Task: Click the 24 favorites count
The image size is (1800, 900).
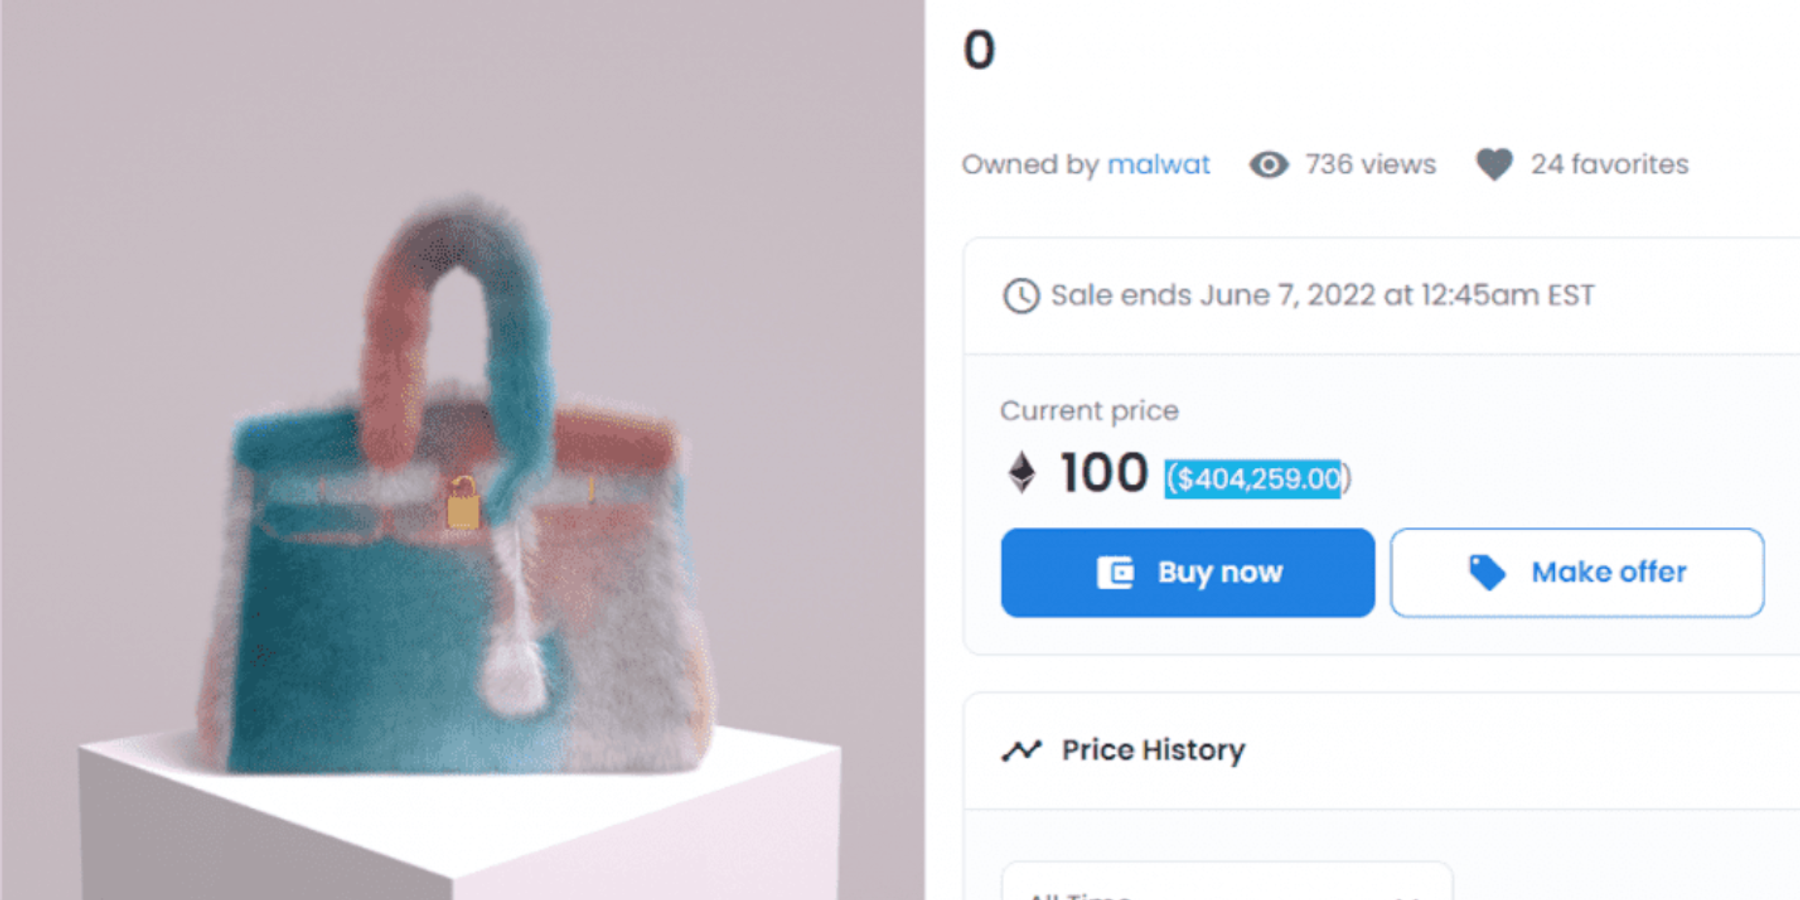Action: 1609,164
